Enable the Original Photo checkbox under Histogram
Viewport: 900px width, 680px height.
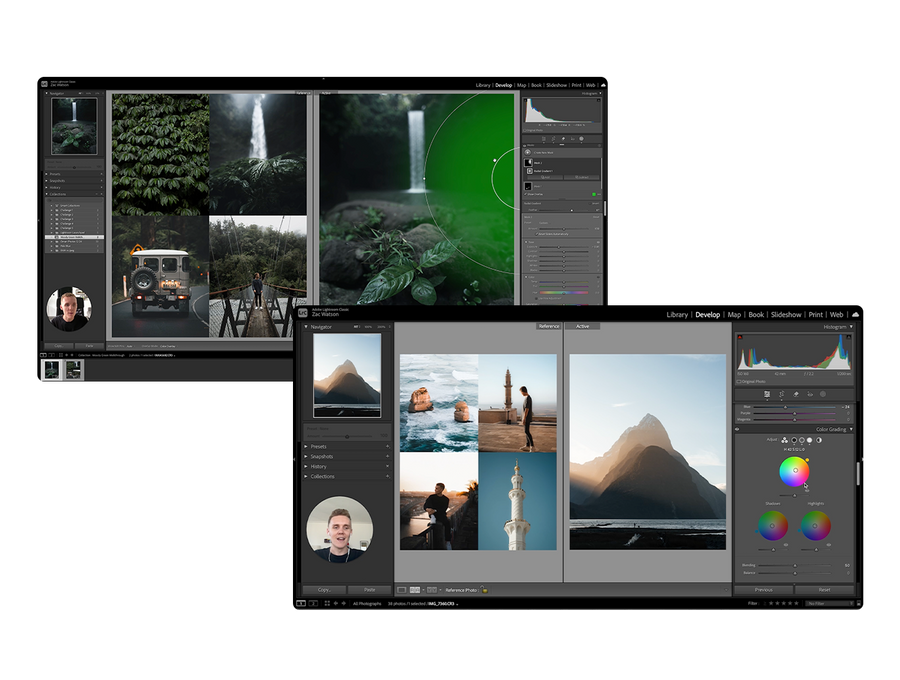point(738,381)
